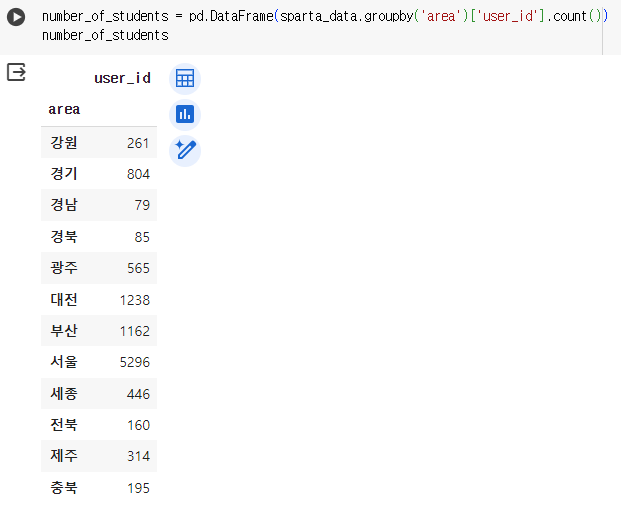Click the value 314
This screenshot has height=511, width=621.
[x=138, y=456]
